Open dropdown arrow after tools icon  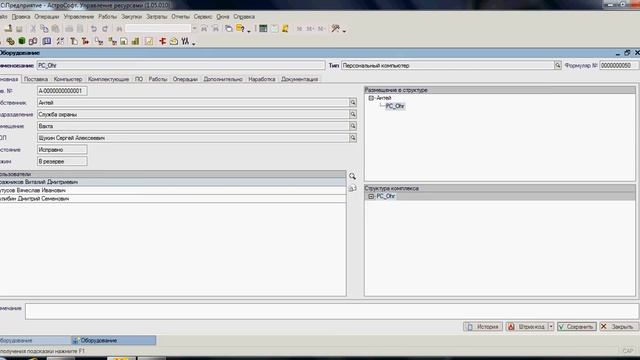344,30
